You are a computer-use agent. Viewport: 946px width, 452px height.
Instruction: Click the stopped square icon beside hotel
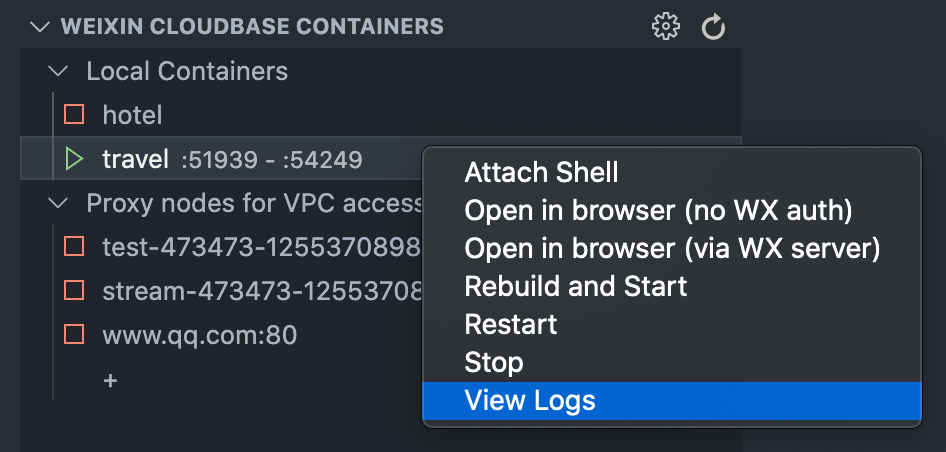(x=74, y=115)
